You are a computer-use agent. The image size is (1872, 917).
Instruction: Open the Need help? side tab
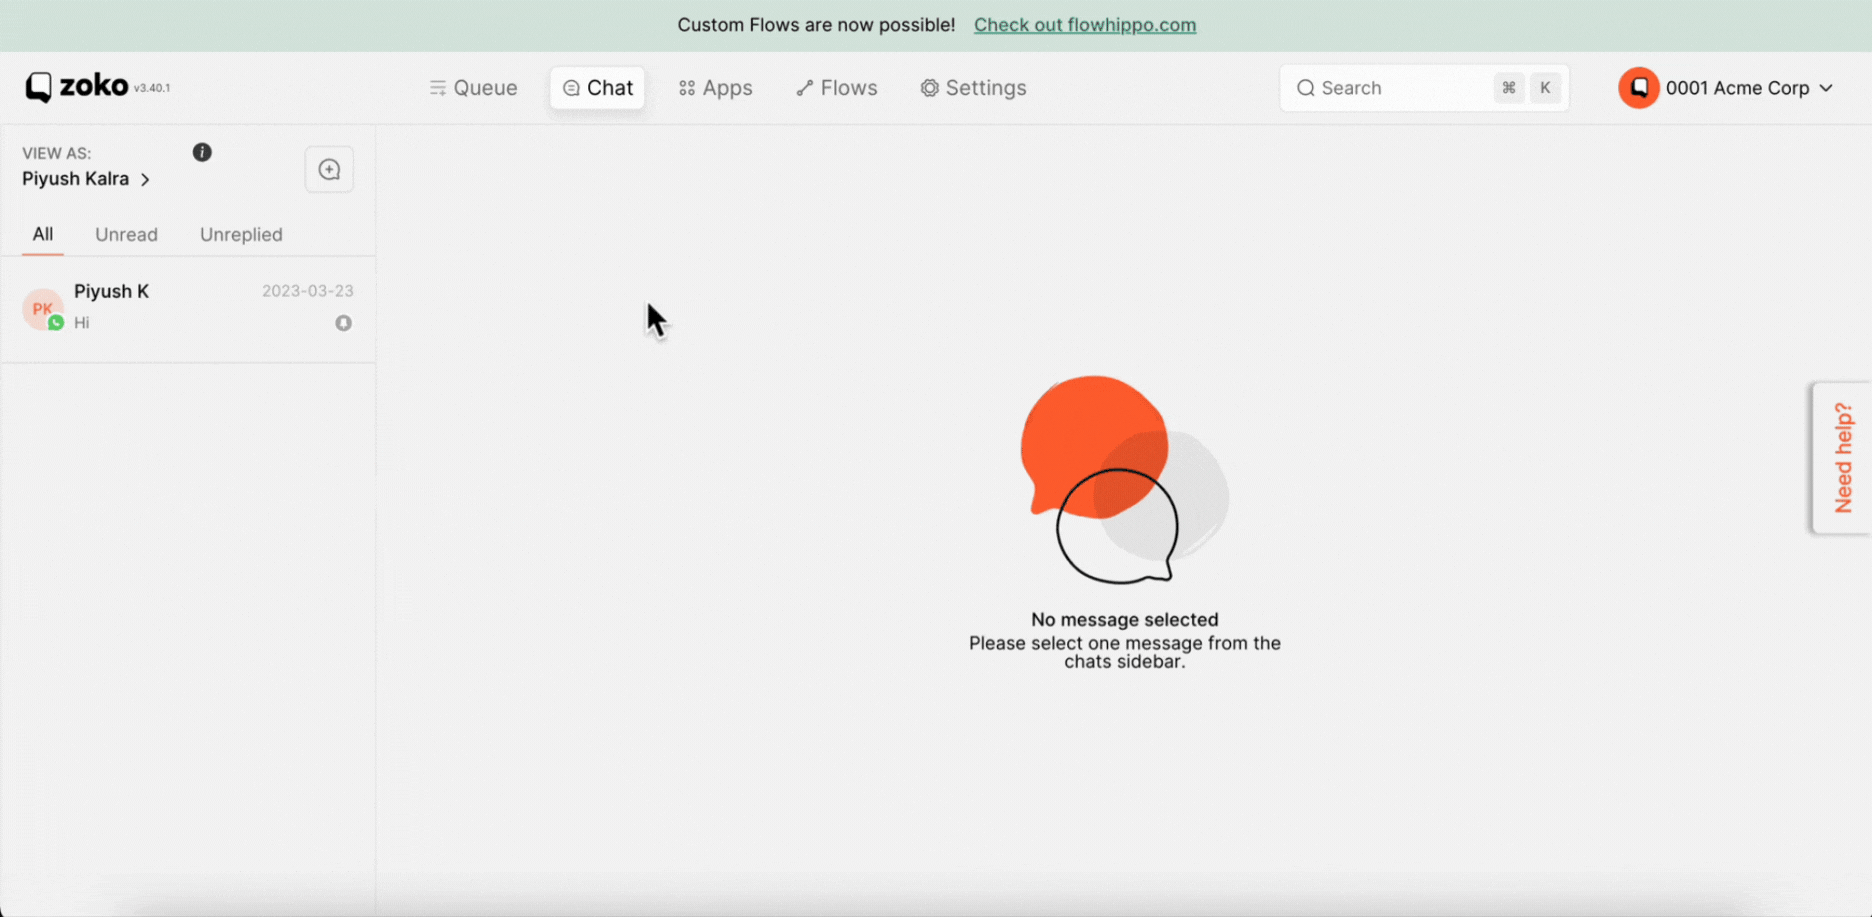pos(1843,458)
